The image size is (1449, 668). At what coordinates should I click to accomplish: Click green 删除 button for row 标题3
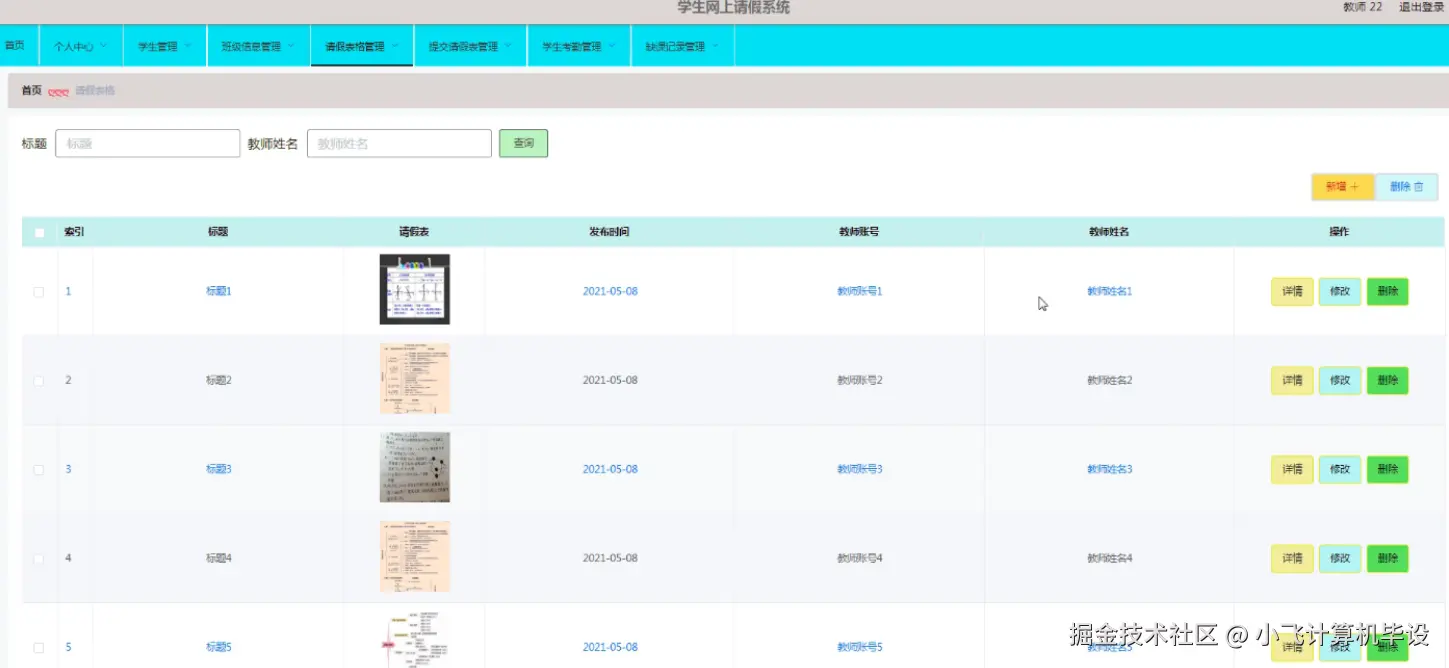click(1388, 470)
